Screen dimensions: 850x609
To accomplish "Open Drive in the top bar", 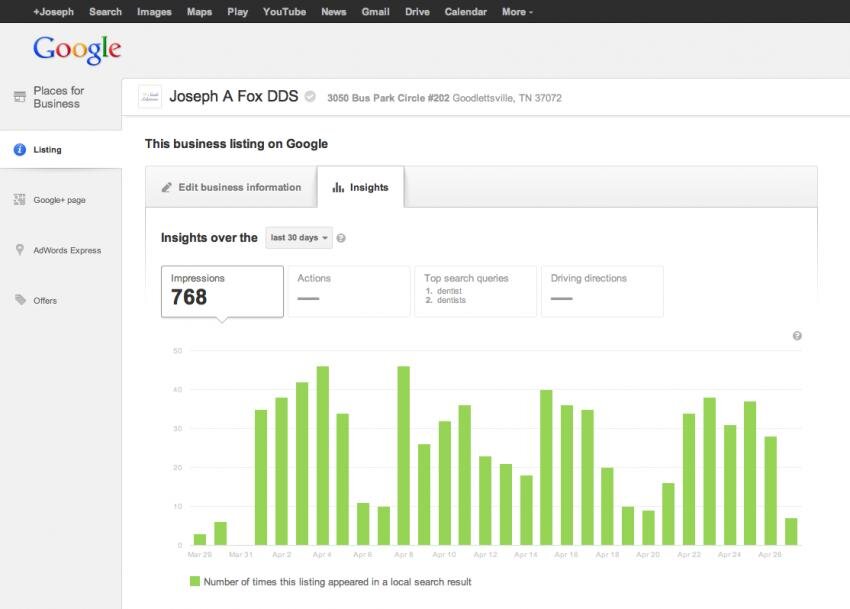I will [417, 11].
